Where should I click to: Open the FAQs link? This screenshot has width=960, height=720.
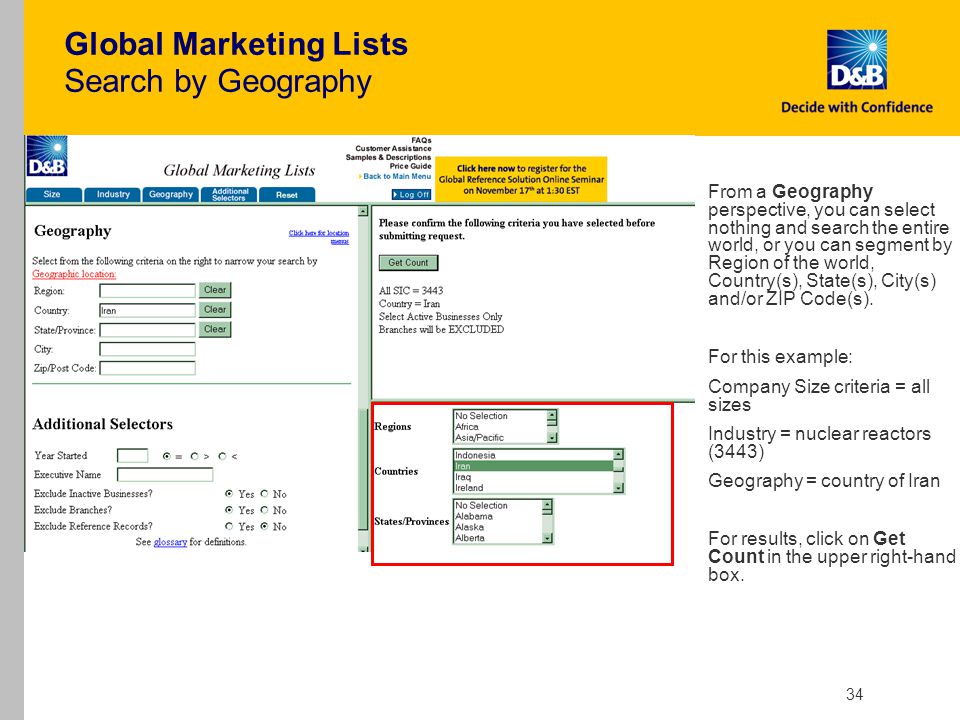click(421, 140)
